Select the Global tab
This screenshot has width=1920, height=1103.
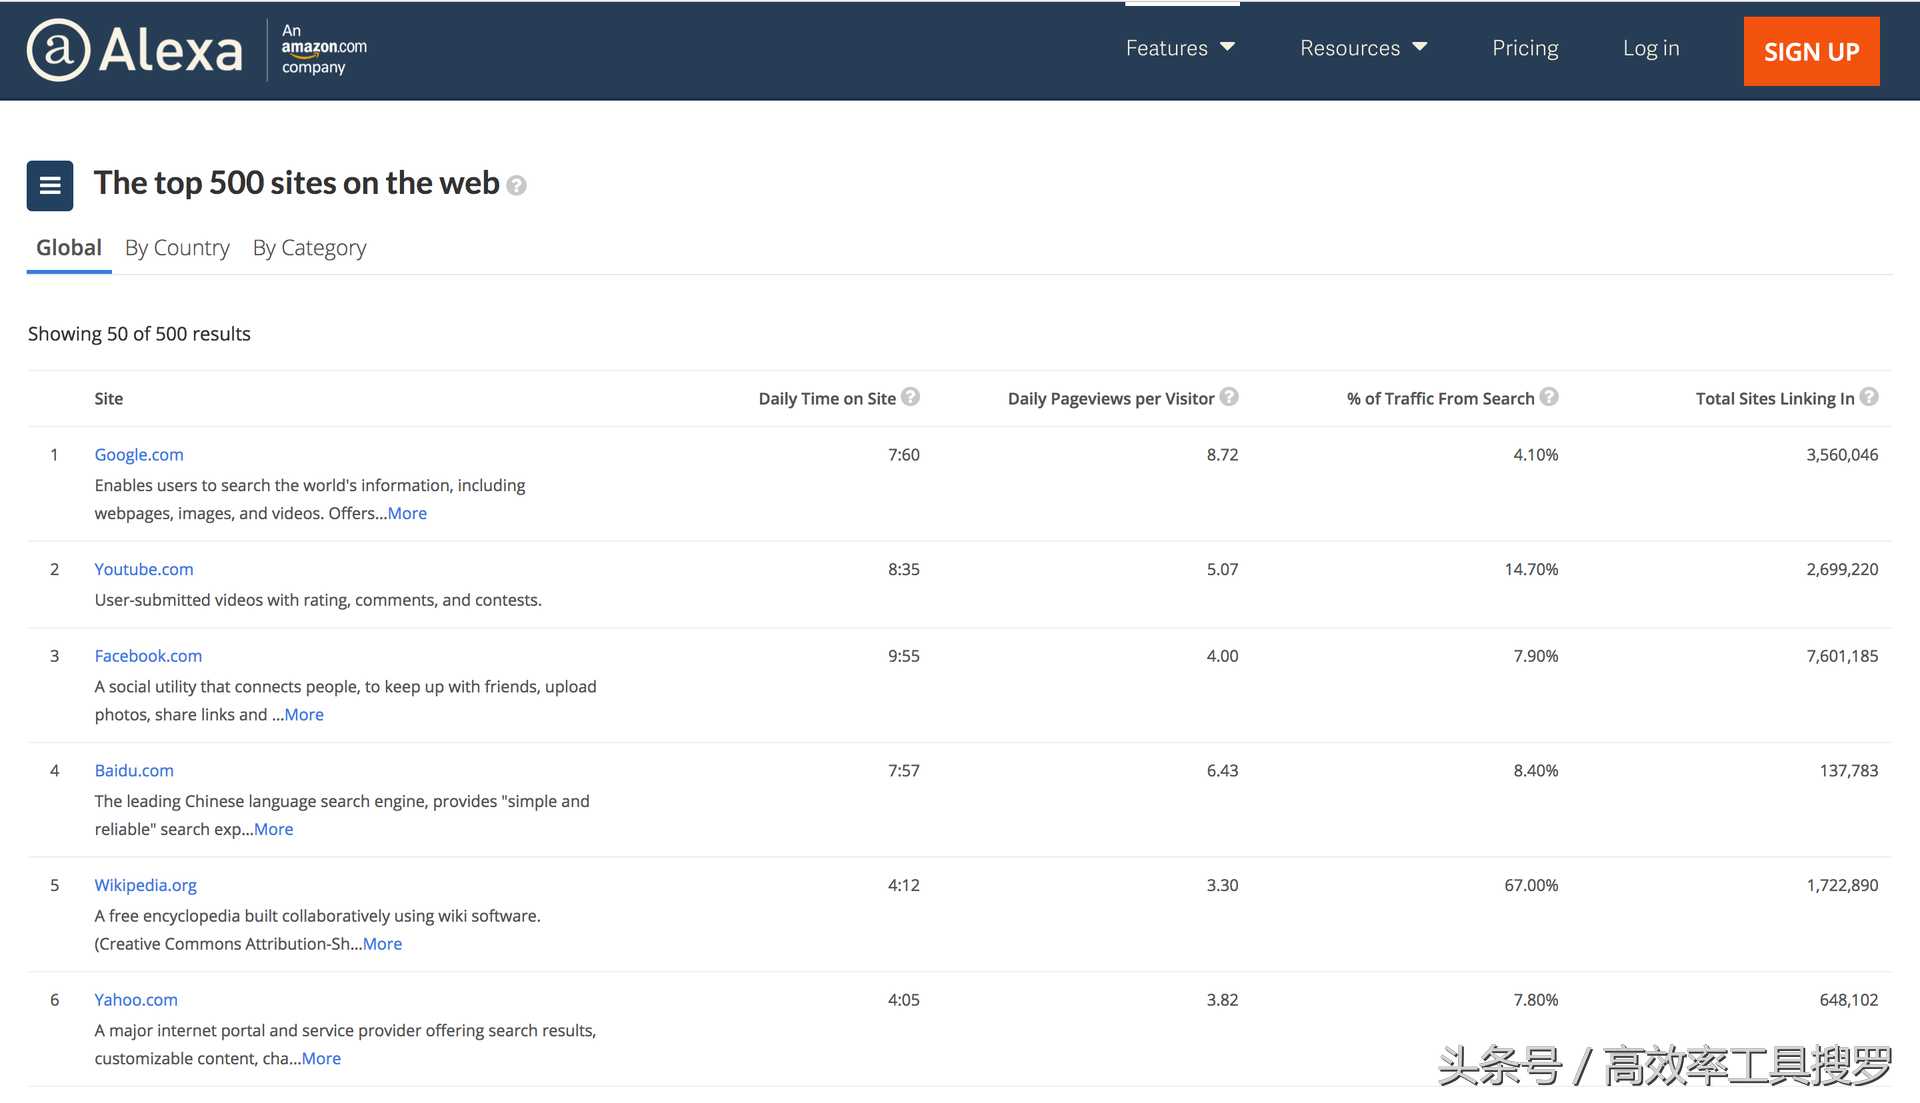tap(69, 248)
